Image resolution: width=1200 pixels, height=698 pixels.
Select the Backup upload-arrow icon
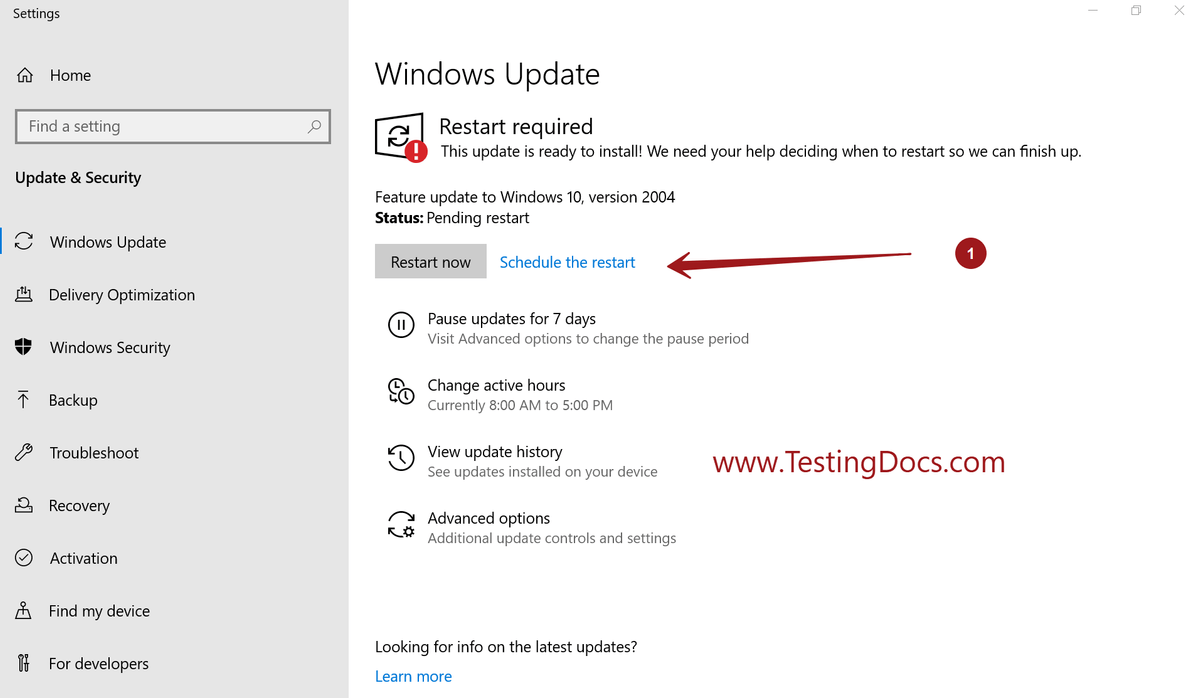tap(25, 400)
